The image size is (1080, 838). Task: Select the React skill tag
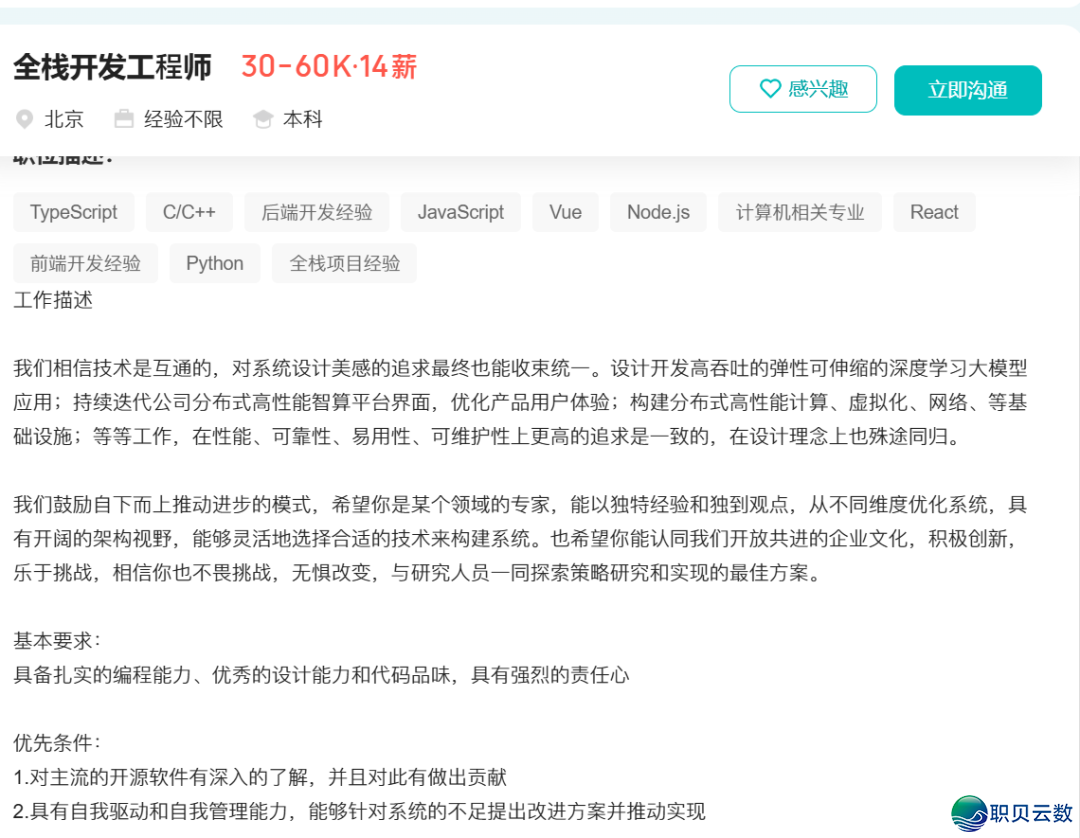coord(934,212)
